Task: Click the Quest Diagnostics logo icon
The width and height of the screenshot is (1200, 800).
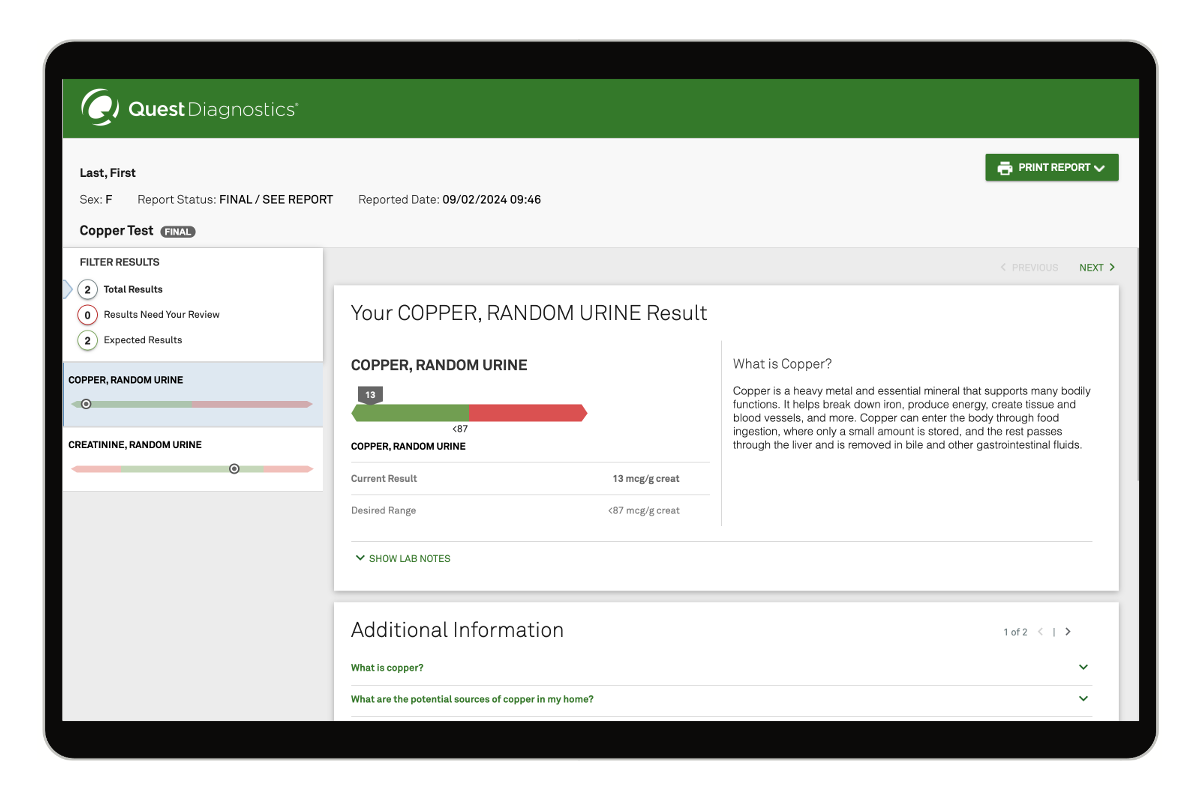Action: 101,108
